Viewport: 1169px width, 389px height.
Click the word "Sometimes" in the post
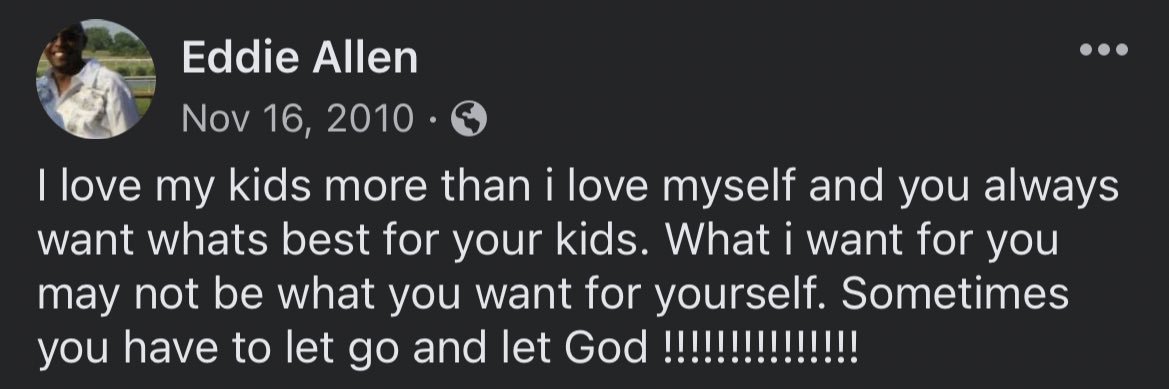point(955,294)
